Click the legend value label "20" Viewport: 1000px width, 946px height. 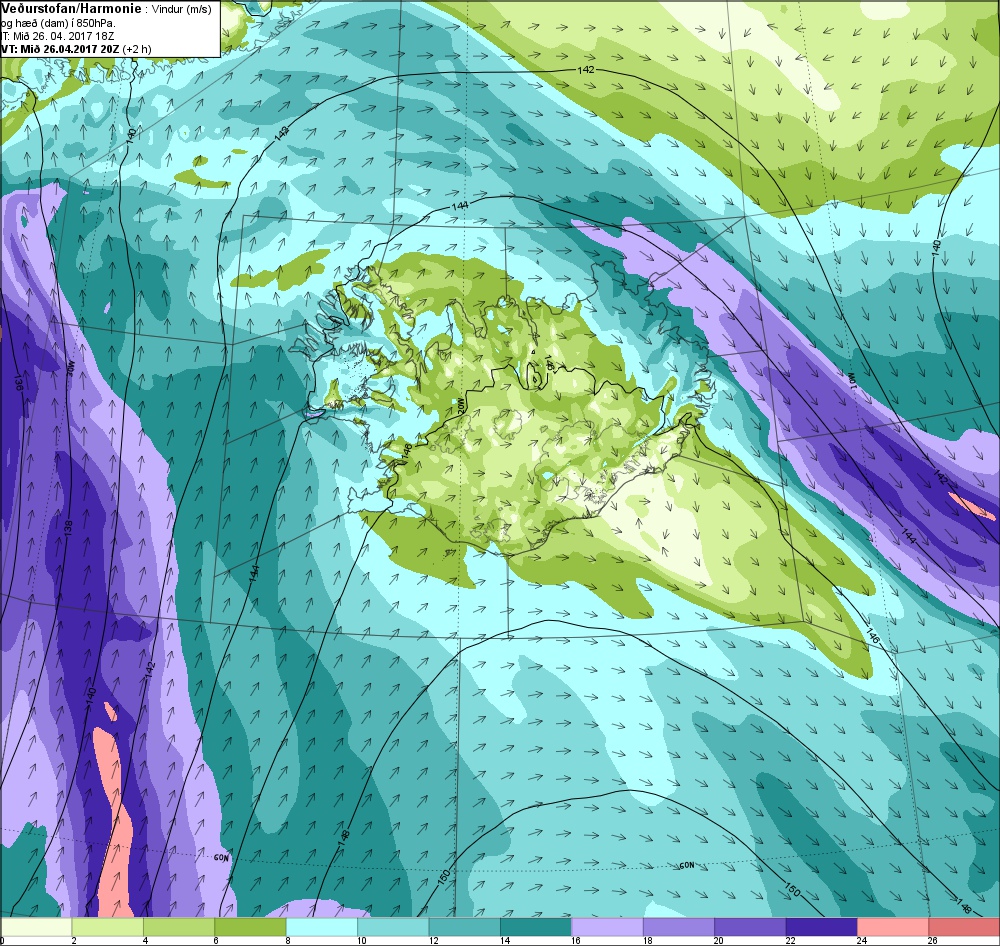pyautogui.click(x=719, y=940)
